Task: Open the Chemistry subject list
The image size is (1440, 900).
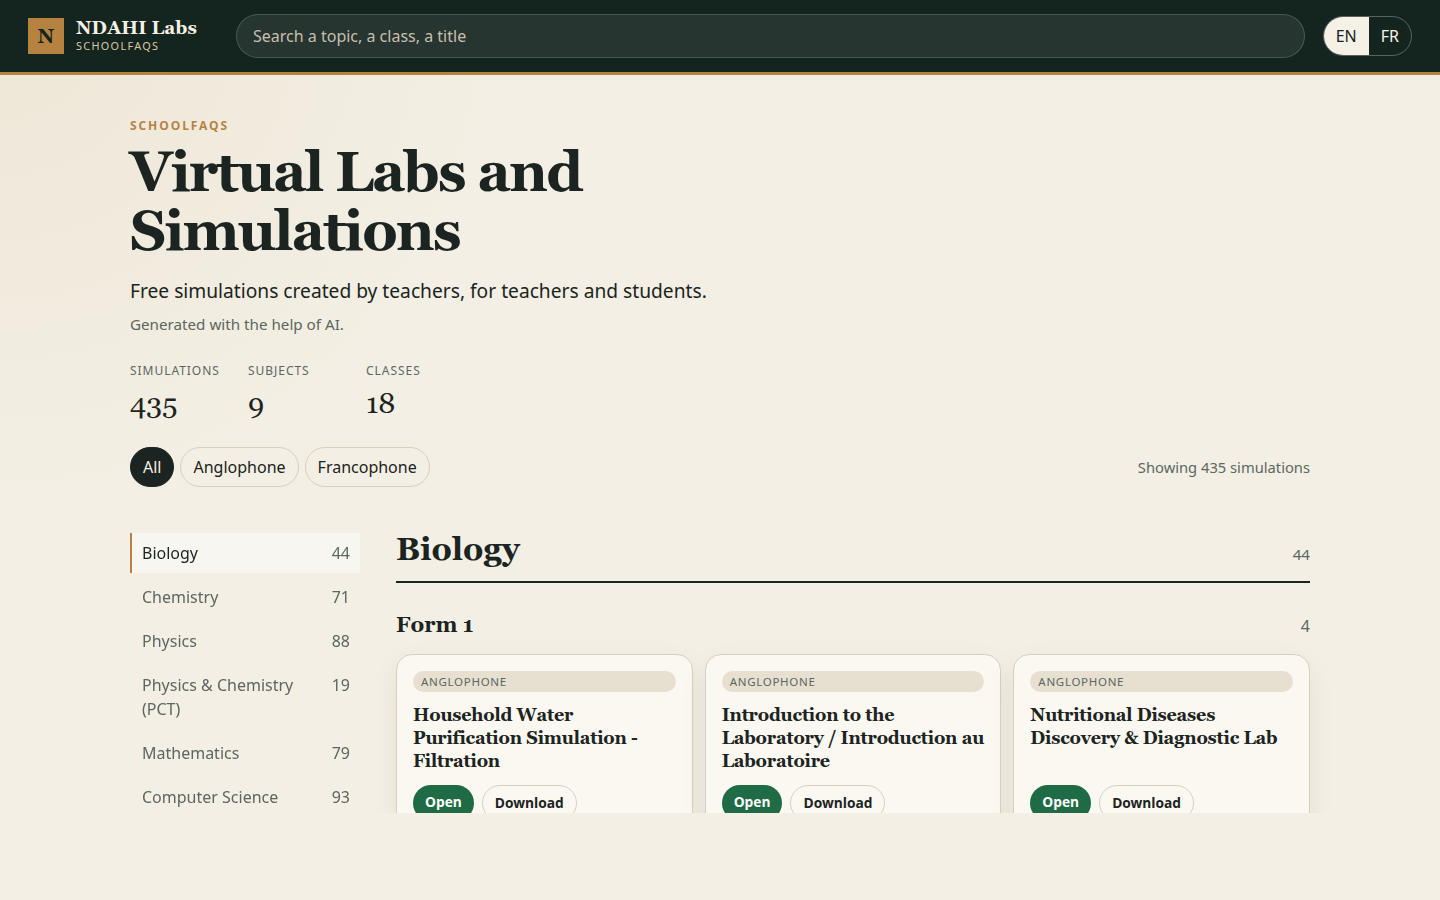Action: [245, 597]
